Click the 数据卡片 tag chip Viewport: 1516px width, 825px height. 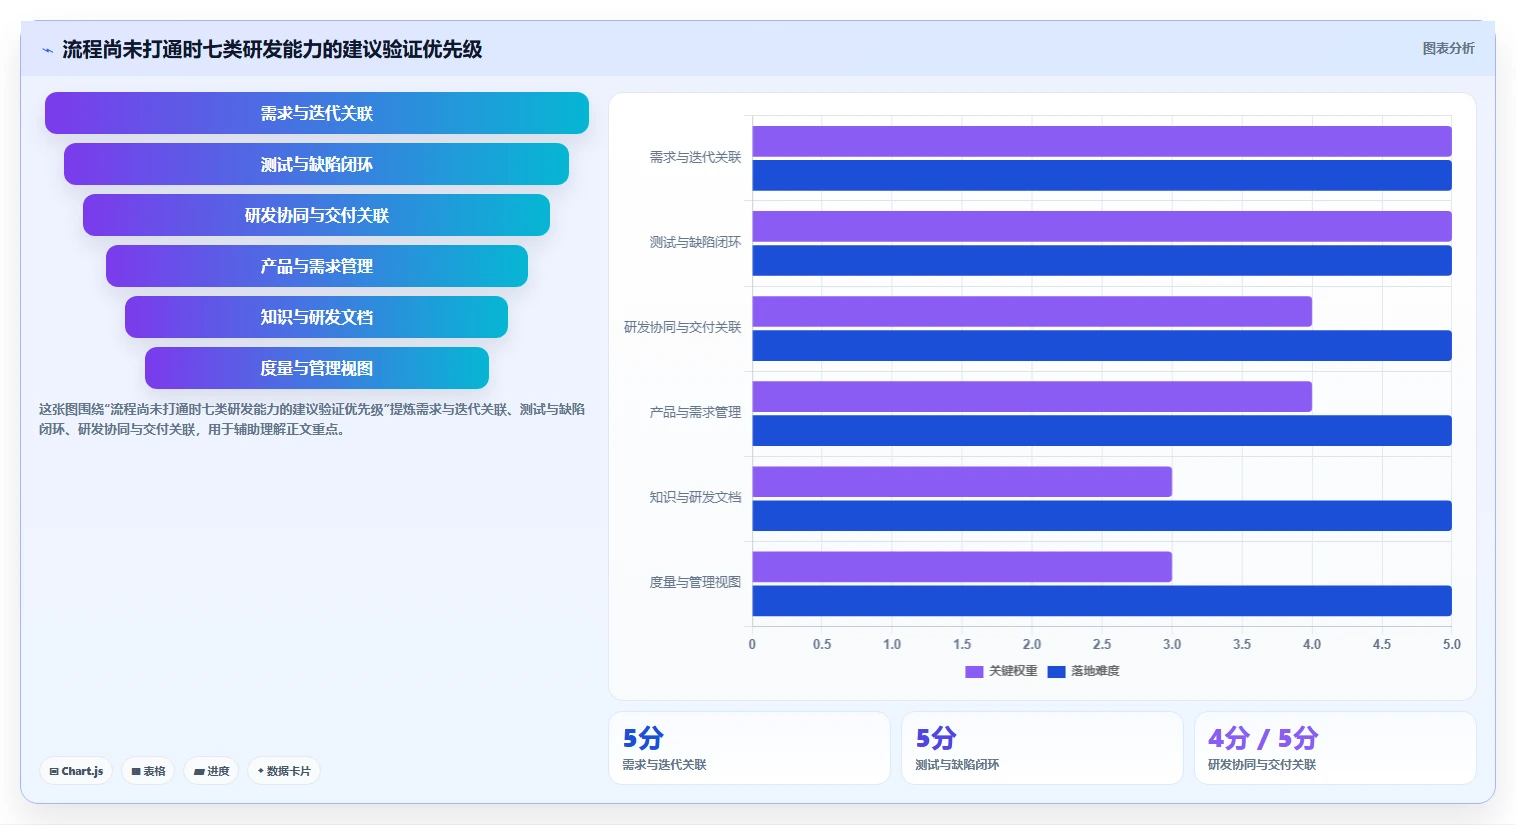pos(284,771)
